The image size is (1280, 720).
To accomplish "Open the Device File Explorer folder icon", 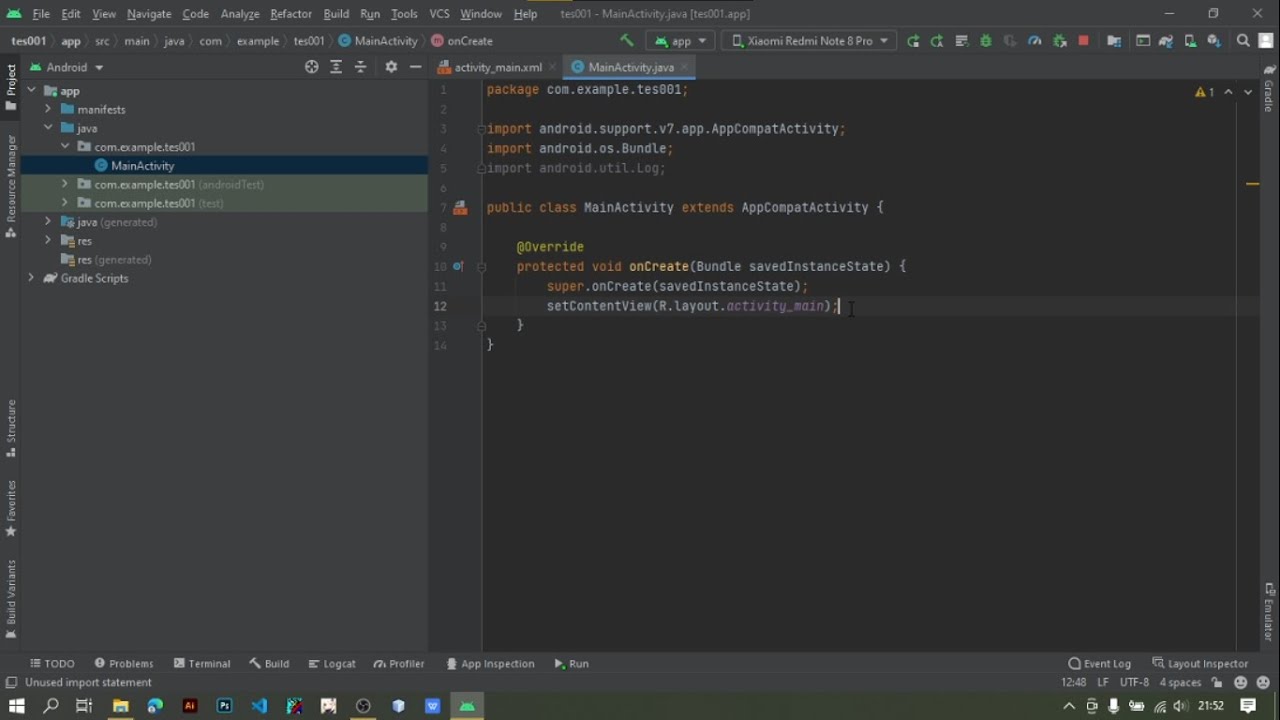I will pos(1114,41).
